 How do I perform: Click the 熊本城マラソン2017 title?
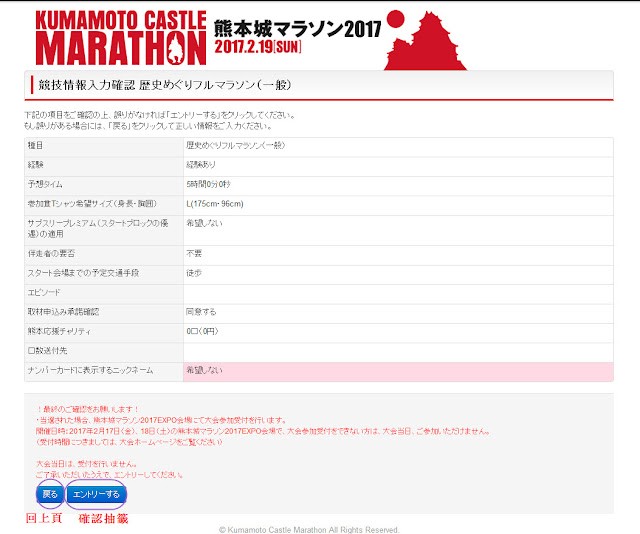tap(298, 29)
